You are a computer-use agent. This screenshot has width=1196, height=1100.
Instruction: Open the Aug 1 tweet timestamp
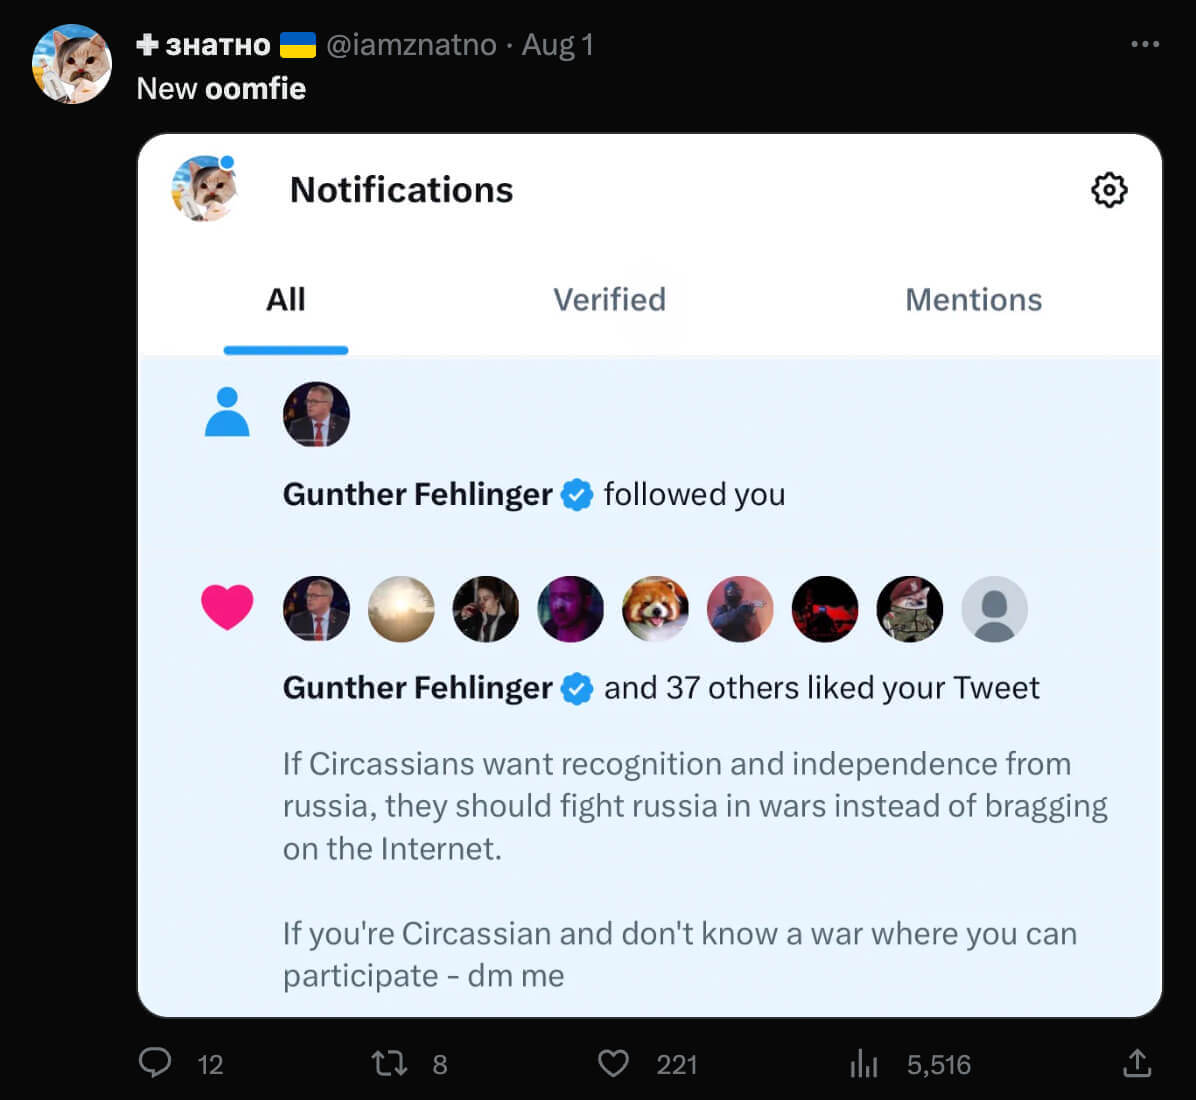coord(557,45)
